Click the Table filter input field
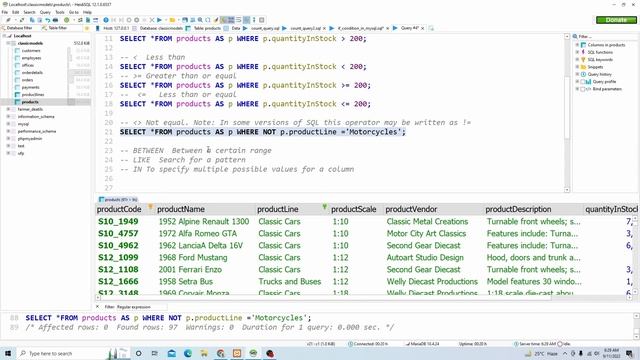Viewport: 640px width, 360px height. 61,28
